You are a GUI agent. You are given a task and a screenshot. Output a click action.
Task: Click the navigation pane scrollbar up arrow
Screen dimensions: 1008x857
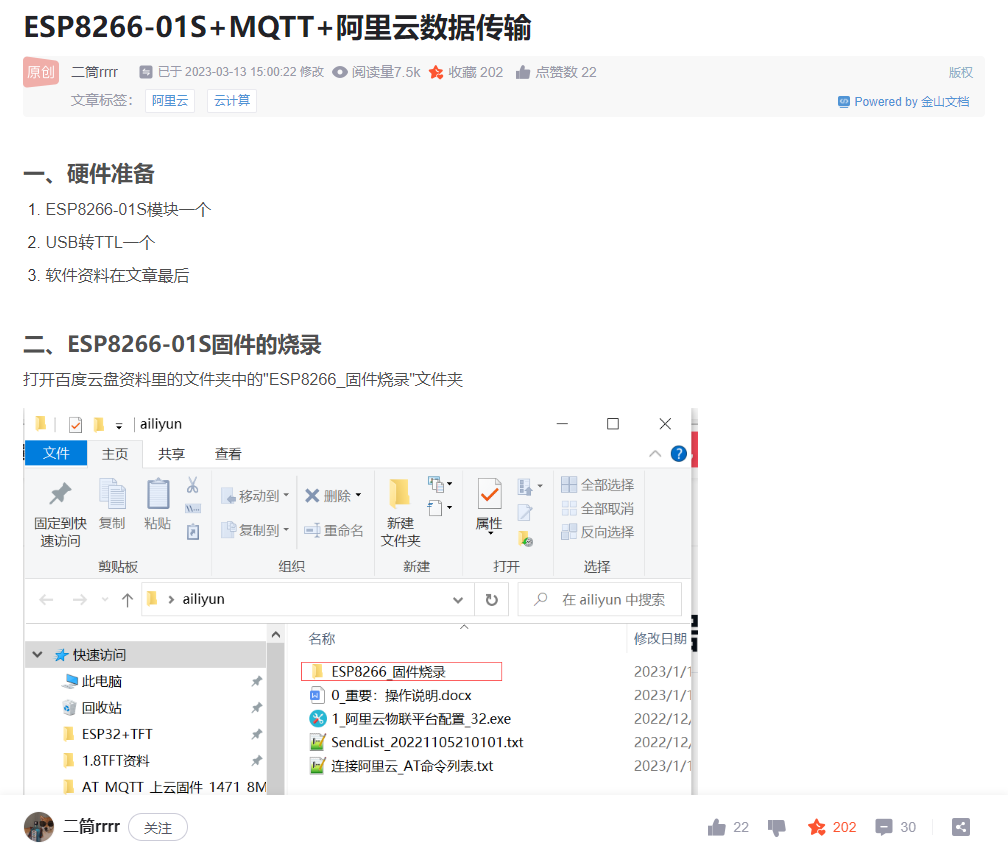coord(276,635)
